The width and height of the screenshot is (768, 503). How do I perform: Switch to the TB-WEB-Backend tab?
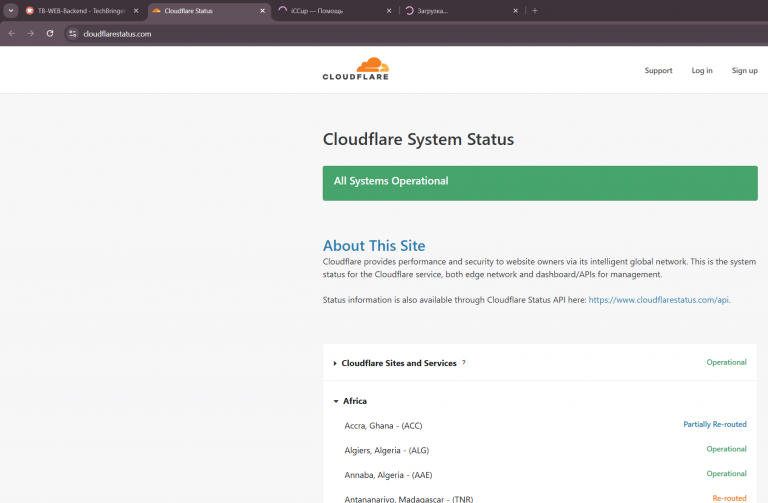tap(83, 11)
